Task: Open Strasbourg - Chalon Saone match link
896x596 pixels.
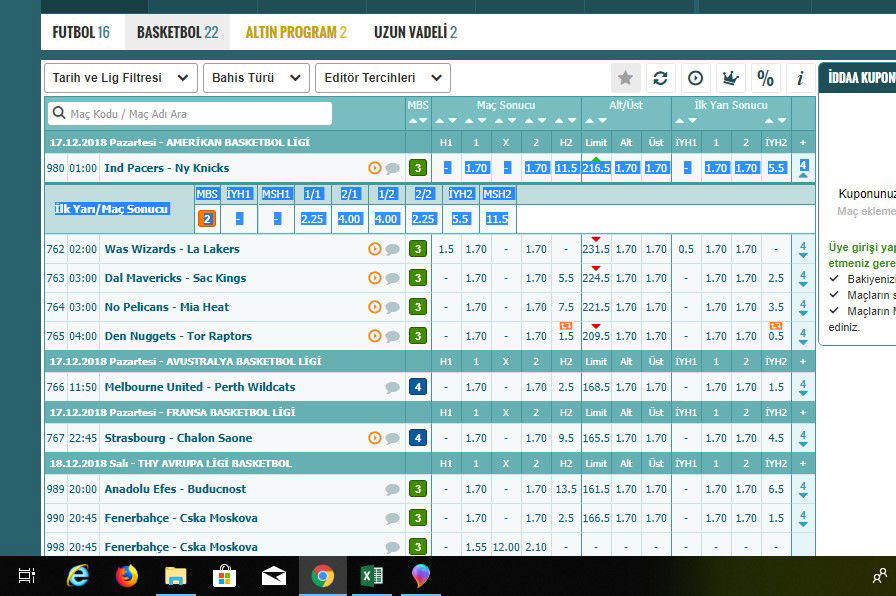Action: click(178, 438)
